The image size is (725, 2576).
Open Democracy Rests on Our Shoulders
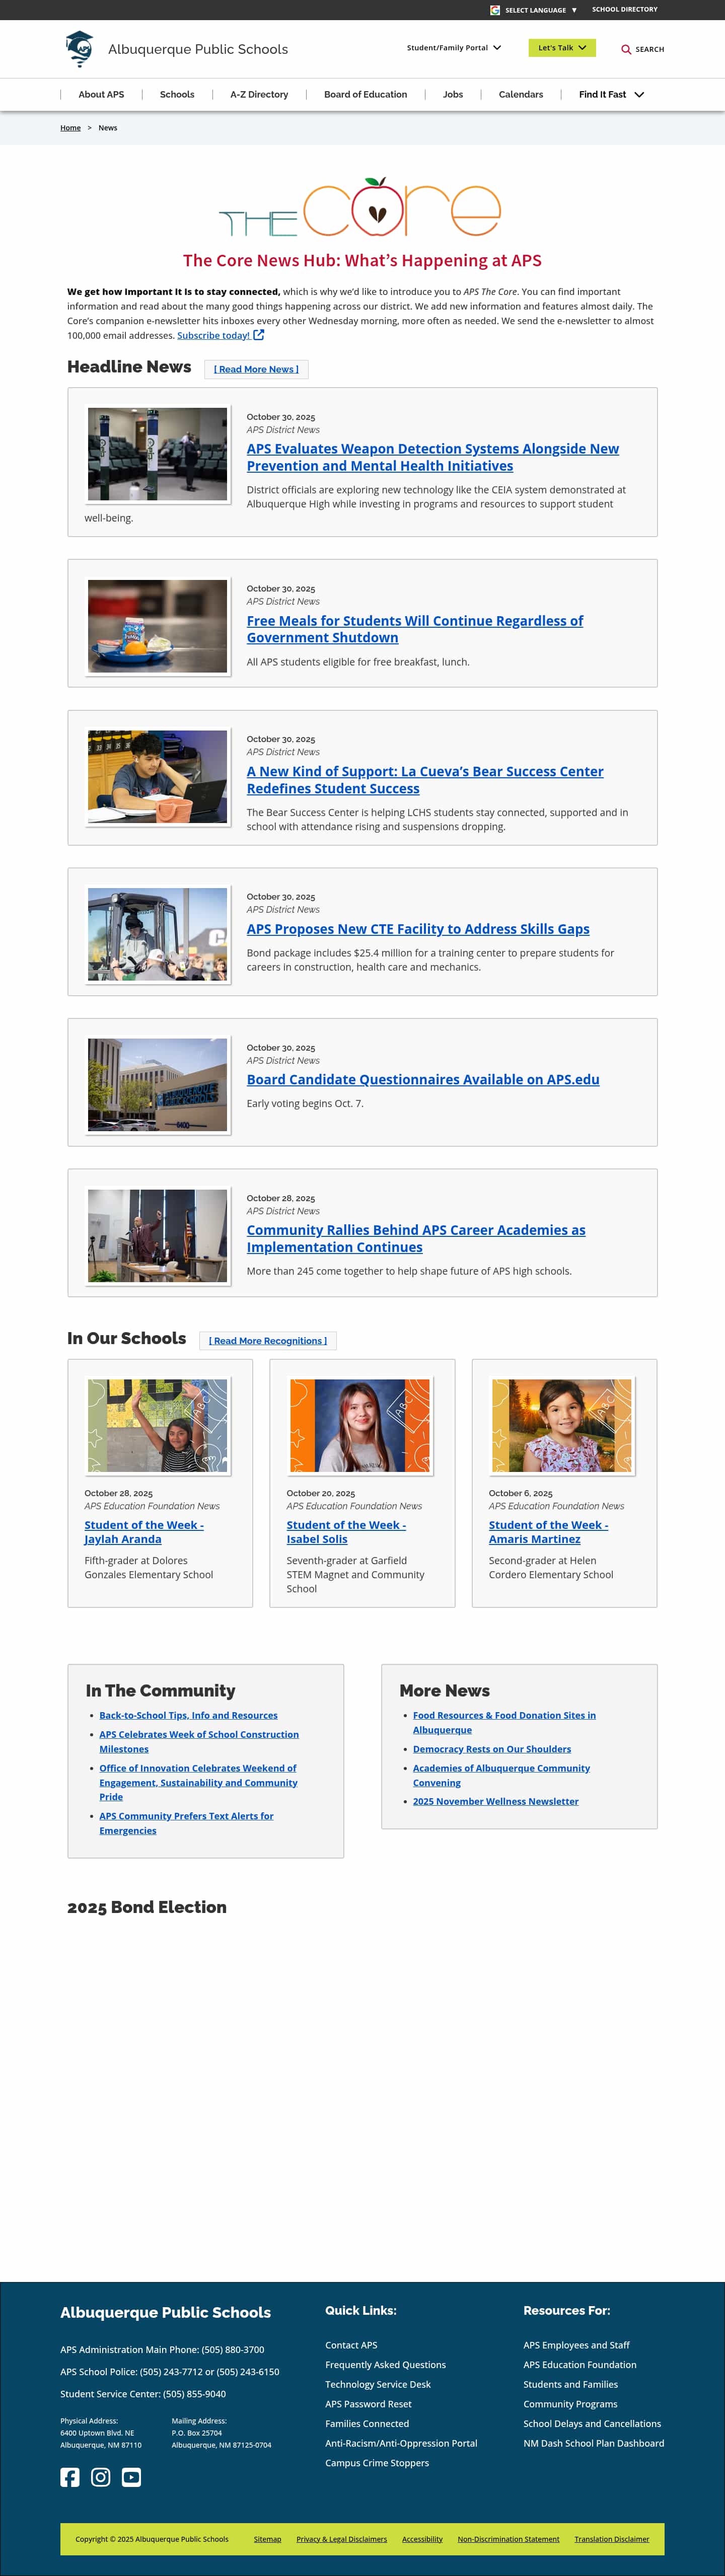point(492,1749)
